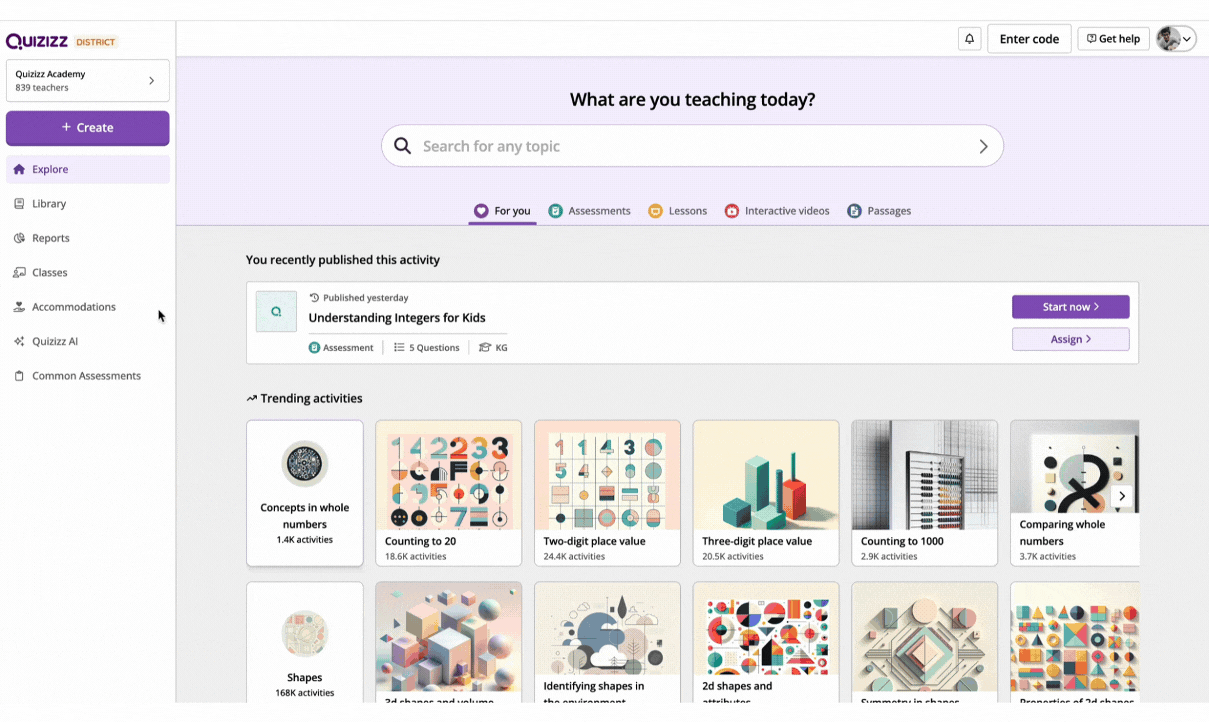The width and height of the screenshot is (1209, 722).
Task: Click the For you heart icon
Action: pos(481,211)
